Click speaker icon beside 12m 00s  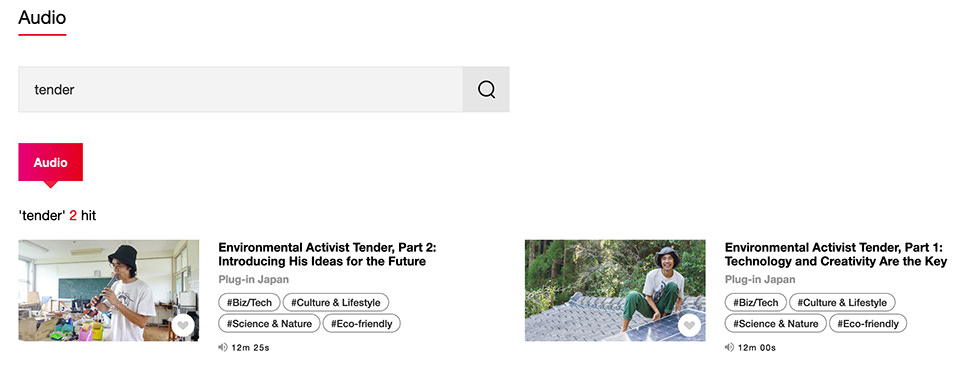[729, 348]
